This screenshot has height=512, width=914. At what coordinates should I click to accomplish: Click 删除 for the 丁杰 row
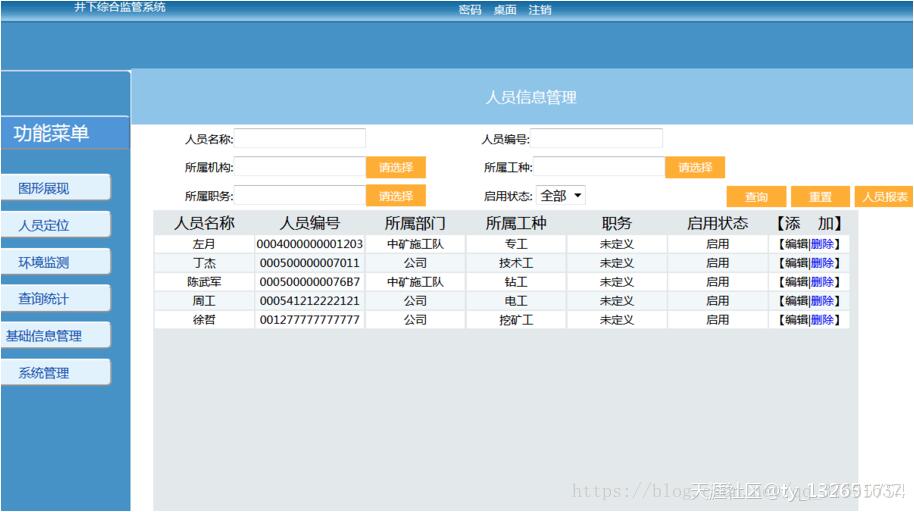(822, 263)
